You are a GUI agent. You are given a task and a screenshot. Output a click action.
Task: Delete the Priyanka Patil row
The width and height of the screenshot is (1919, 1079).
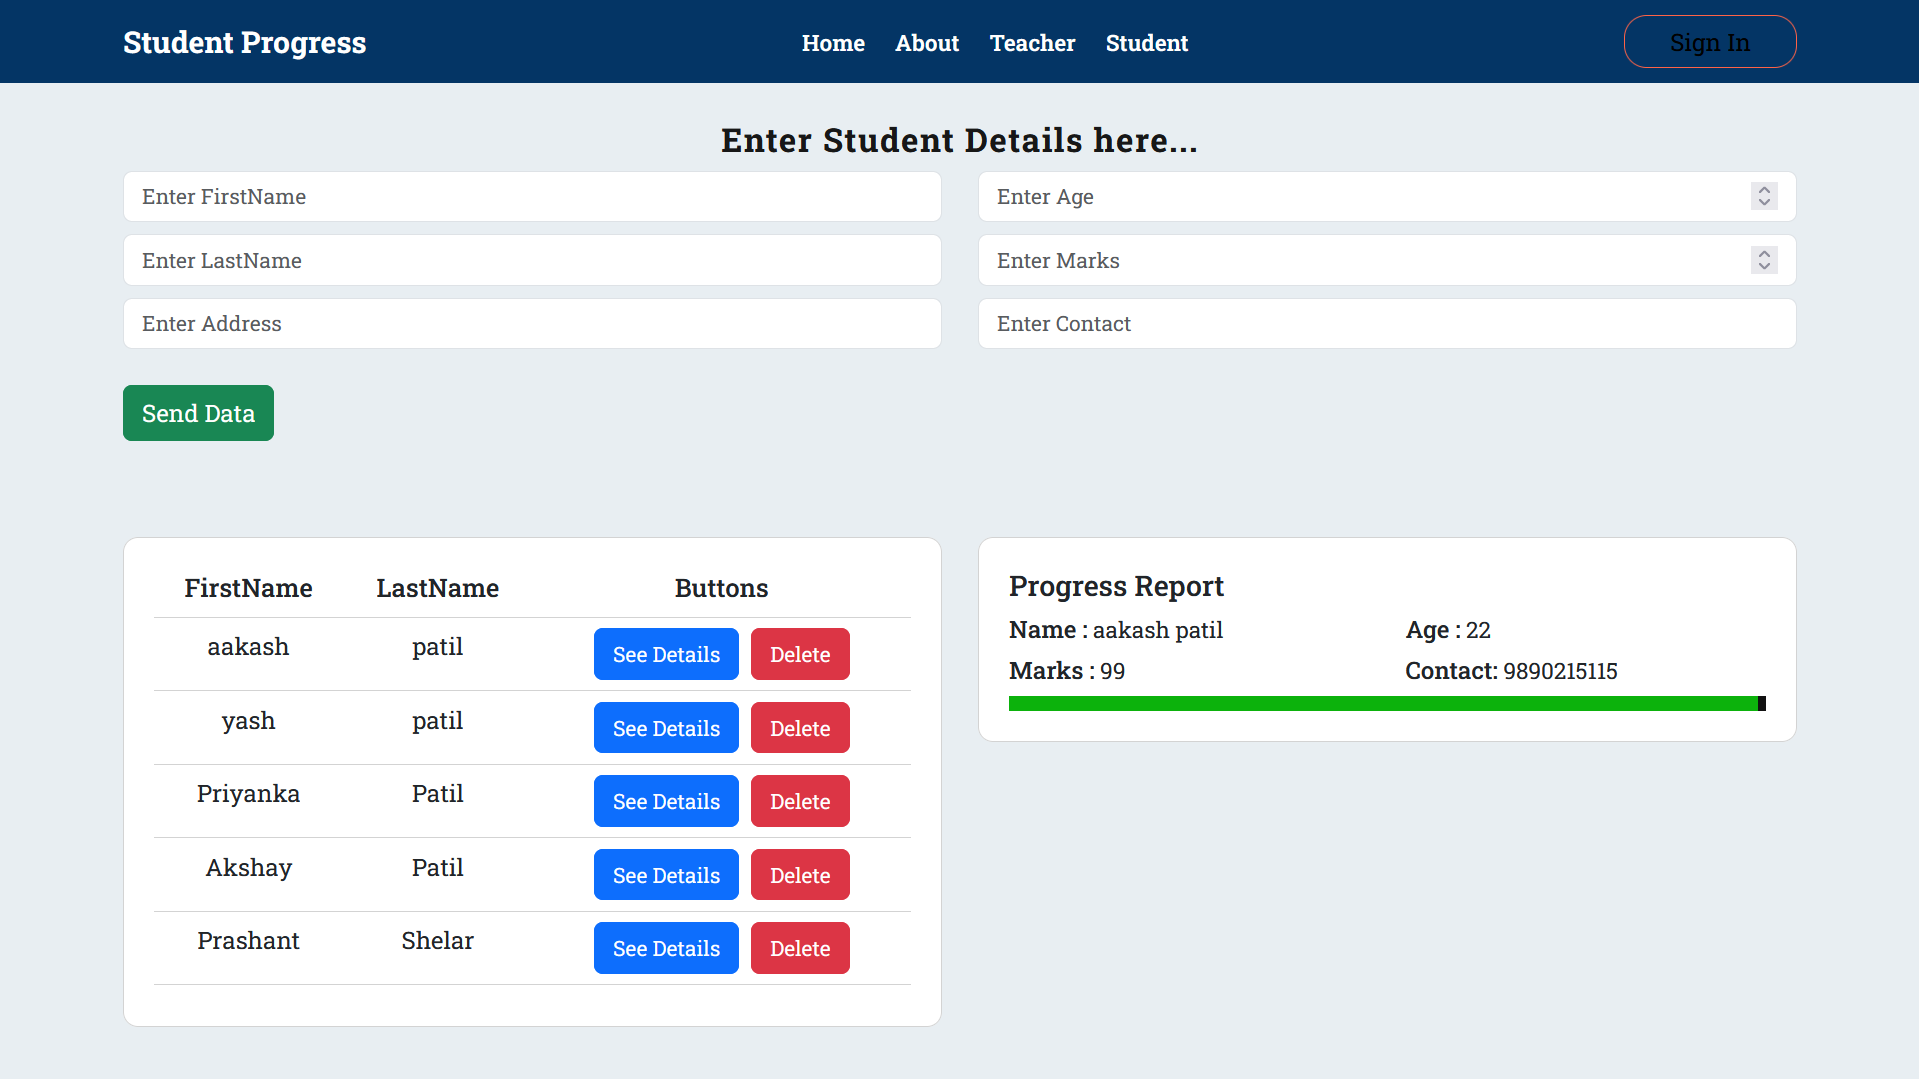(x=800, y=801)
